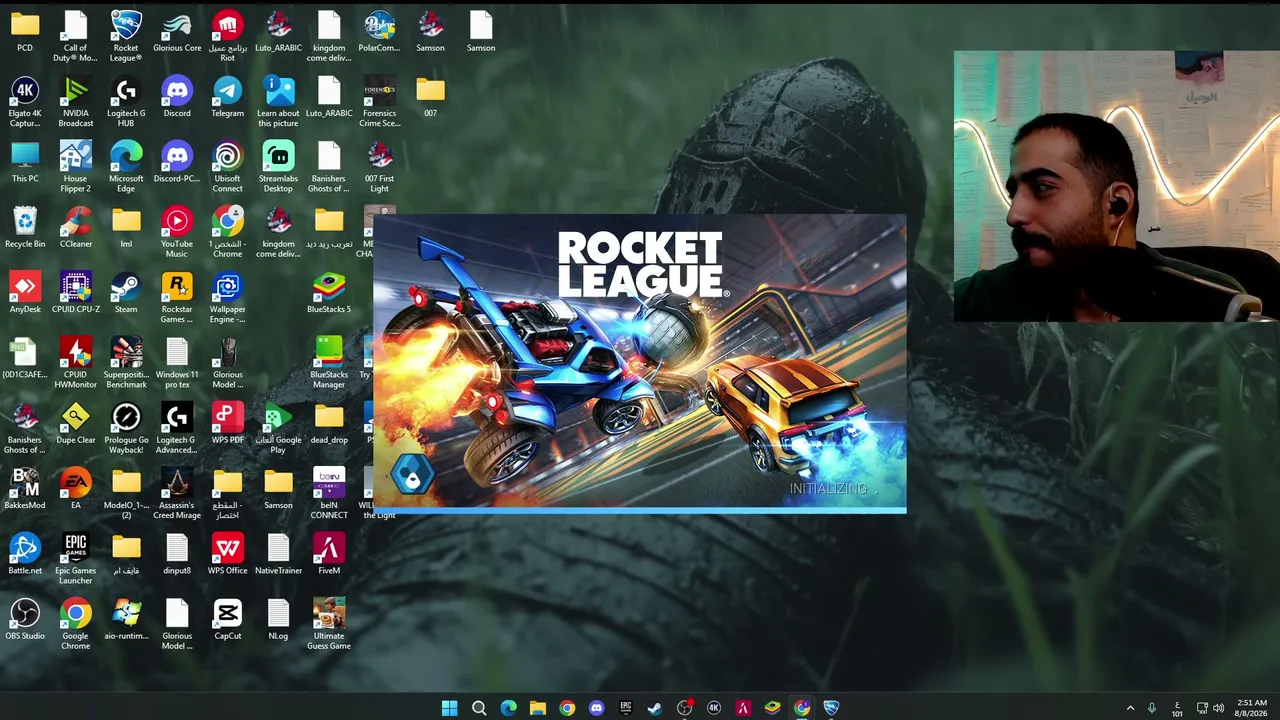Open Rockstar Games Launcher shortcut
This screenshot has height=720, width=1280.
pyautogui.click(x=177, y=298)
